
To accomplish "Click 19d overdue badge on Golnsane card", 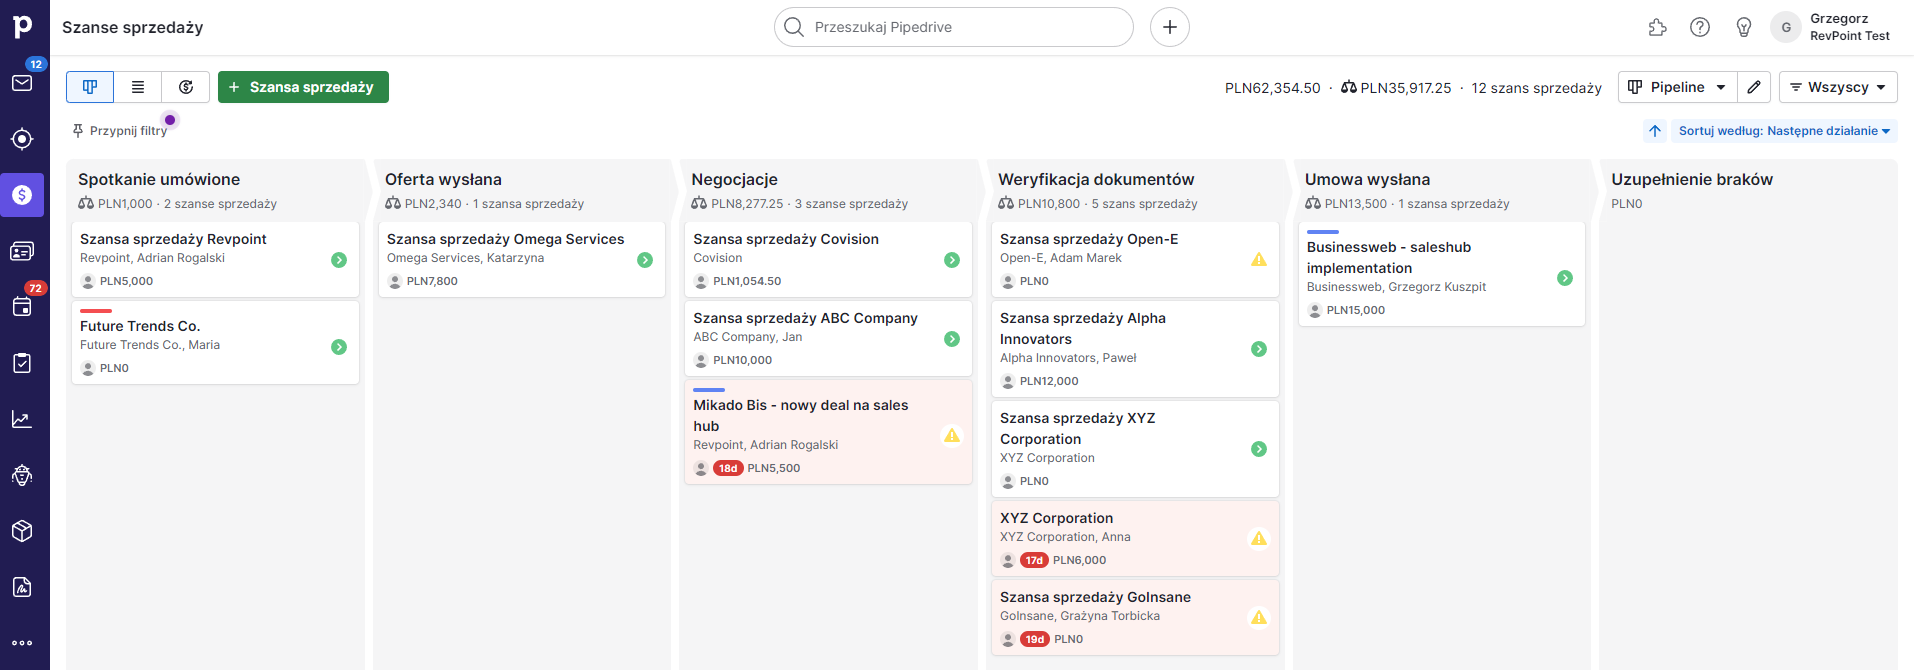I will (x=1035, y=639).
